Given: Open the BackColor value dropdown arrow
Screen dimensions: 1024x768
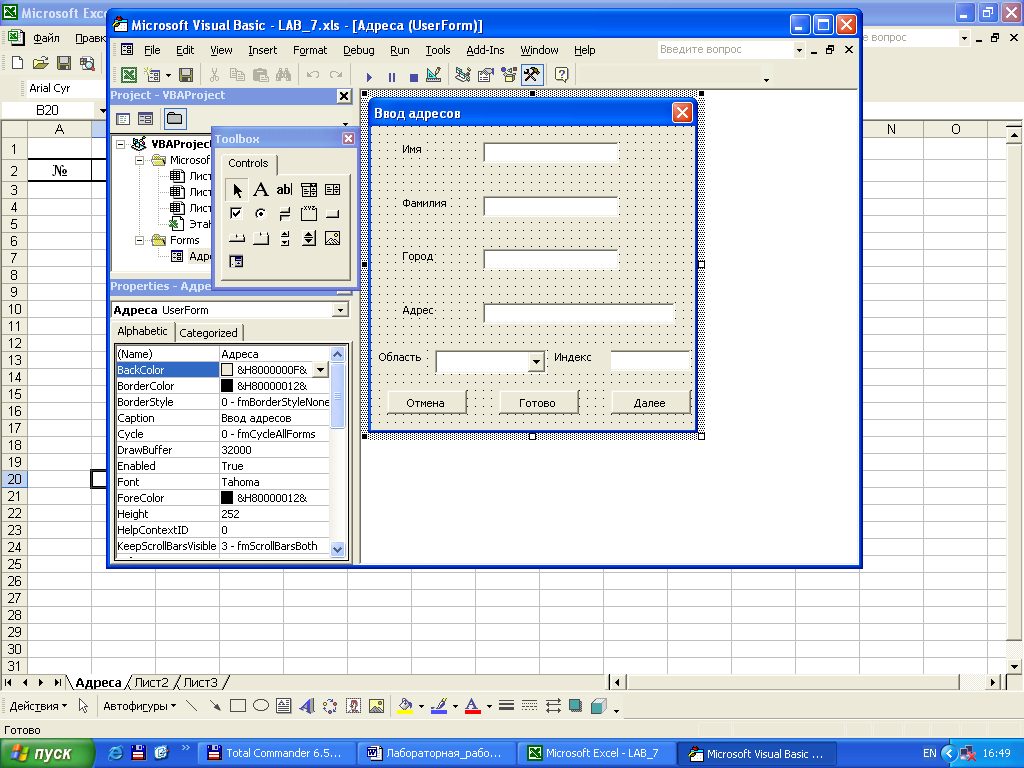Looking at the screenshot, I should coord(320,370).
